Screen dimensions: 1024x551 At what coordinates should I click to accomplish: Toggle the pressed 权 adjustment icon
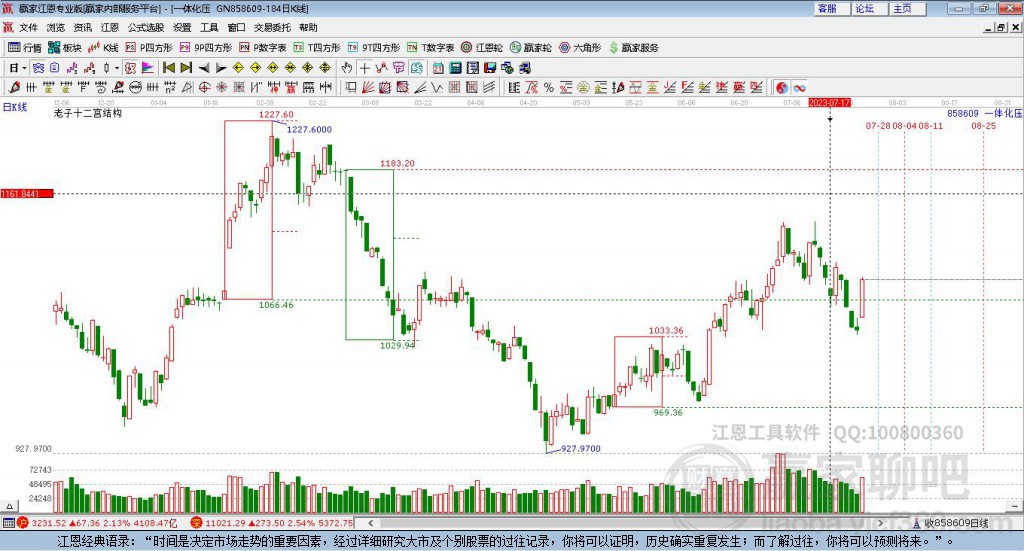(x=131, y=68)
